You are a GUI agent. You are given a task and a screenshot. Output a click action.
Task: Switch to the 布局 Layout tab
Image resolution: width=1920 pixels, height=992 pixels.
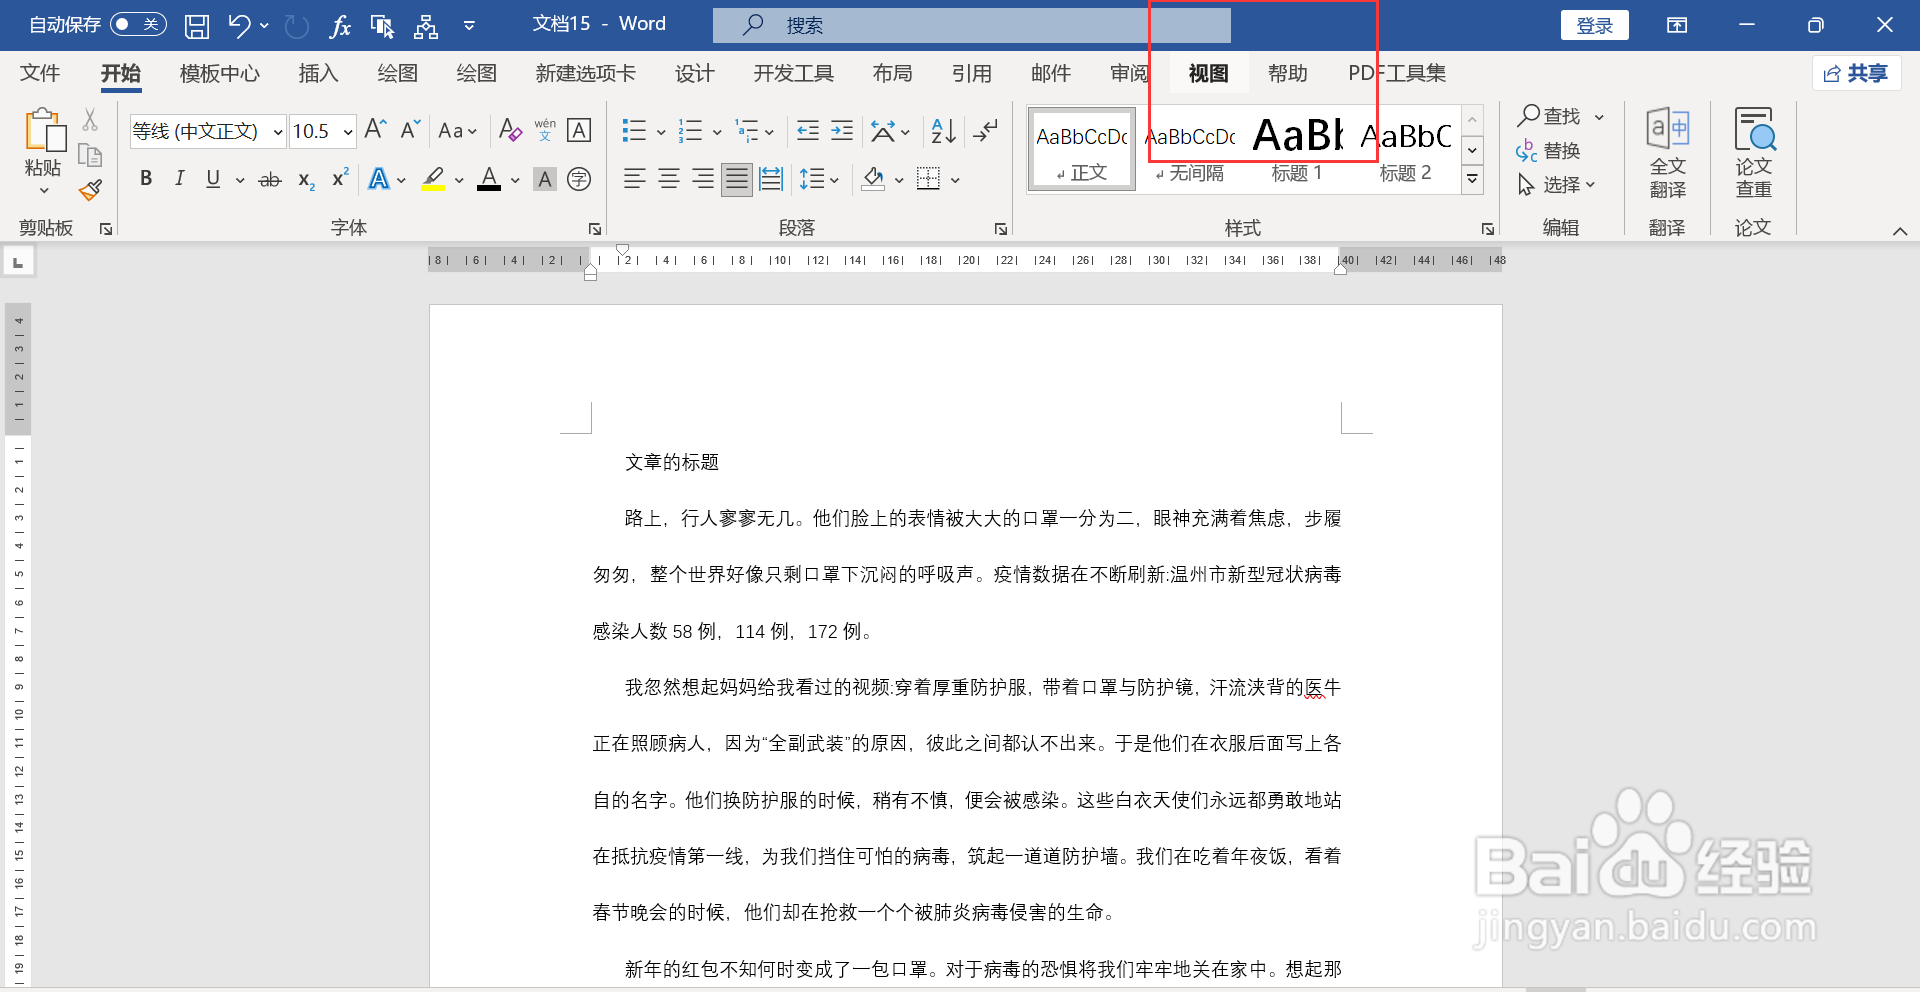point(892,73)
